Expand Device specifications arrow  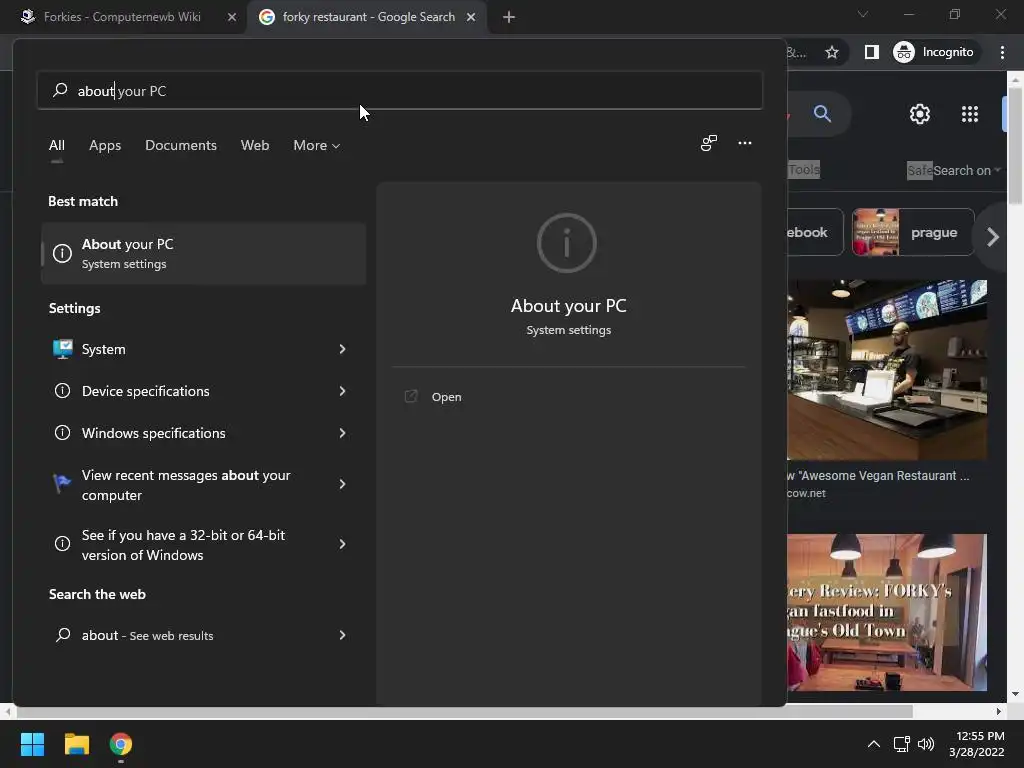coord(342,391)
